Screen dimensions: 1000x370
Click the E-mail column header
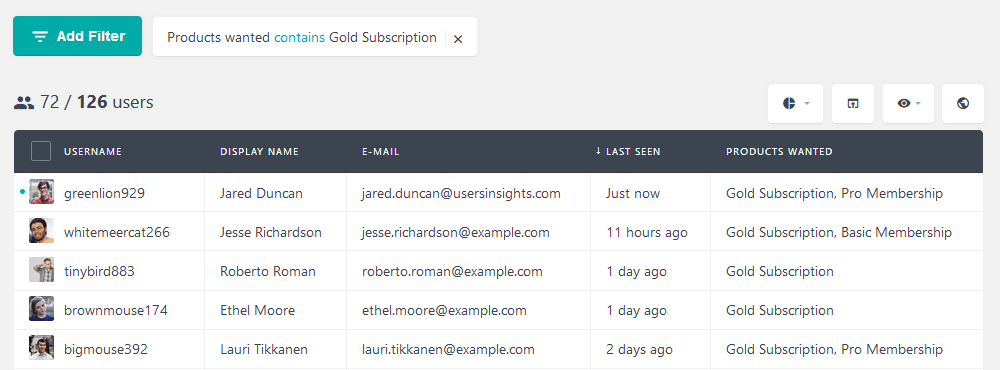coord(381,152)
